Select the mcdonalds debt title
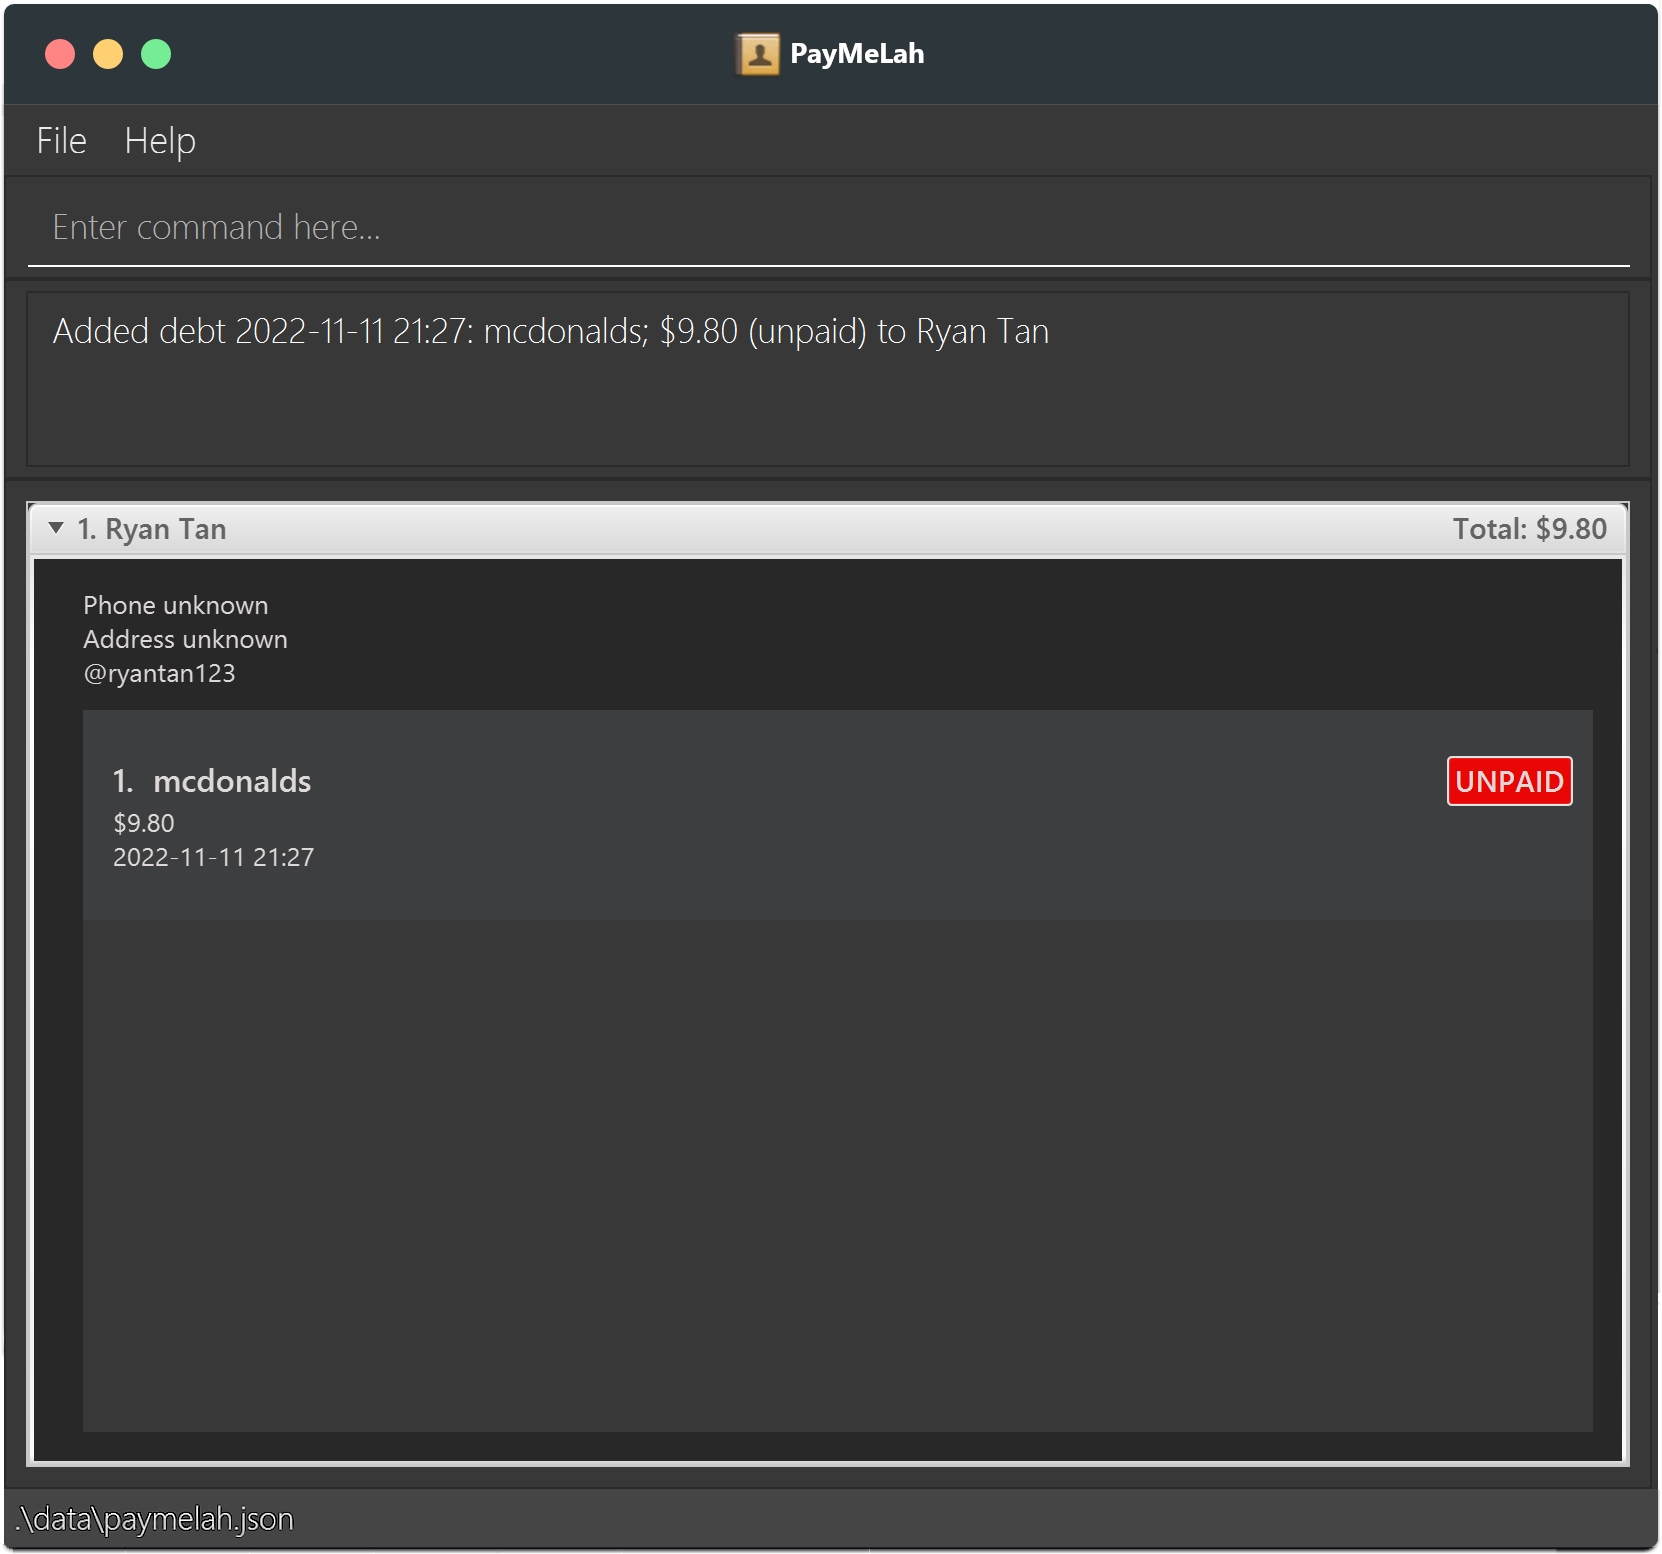The width and height of the screenshot is (1662, 1554). [232, 781]
